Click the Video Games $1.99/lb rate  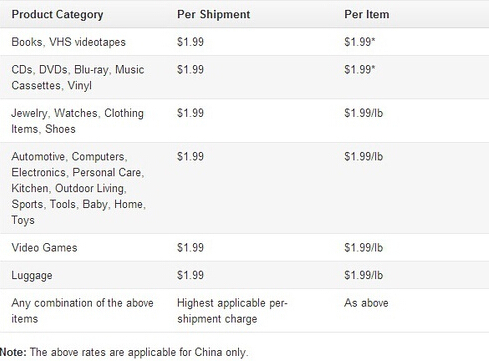click(x=364, y=248)
